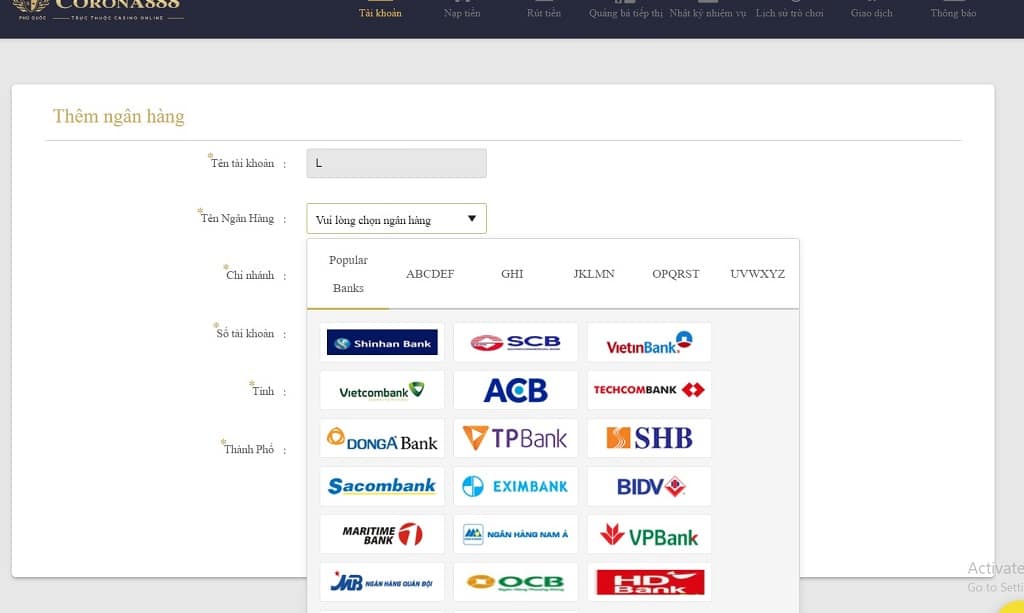Select the Shinhan Bank logo
The image size is (1024, 613).
point(382,342)
